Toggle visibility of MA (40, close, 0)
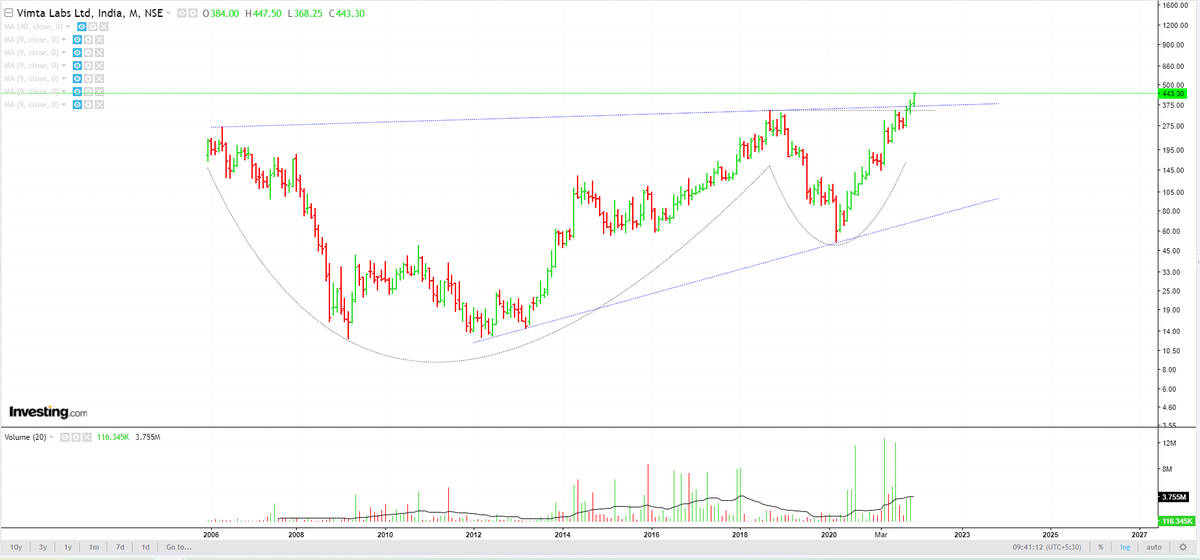 (x=82, y=26)
